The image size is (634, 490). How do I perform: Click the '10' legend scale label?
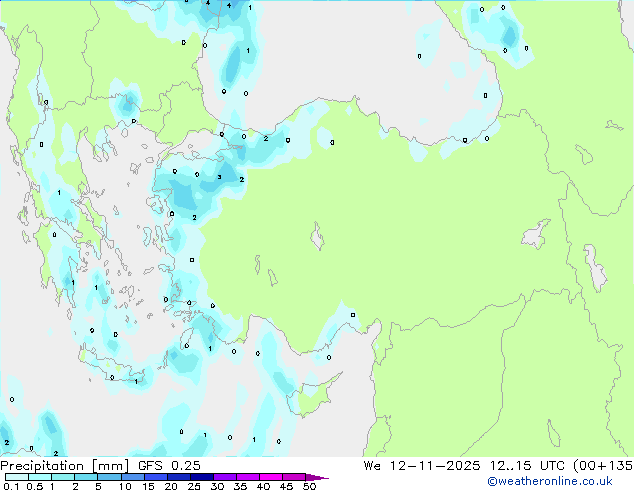pos(125,486)
